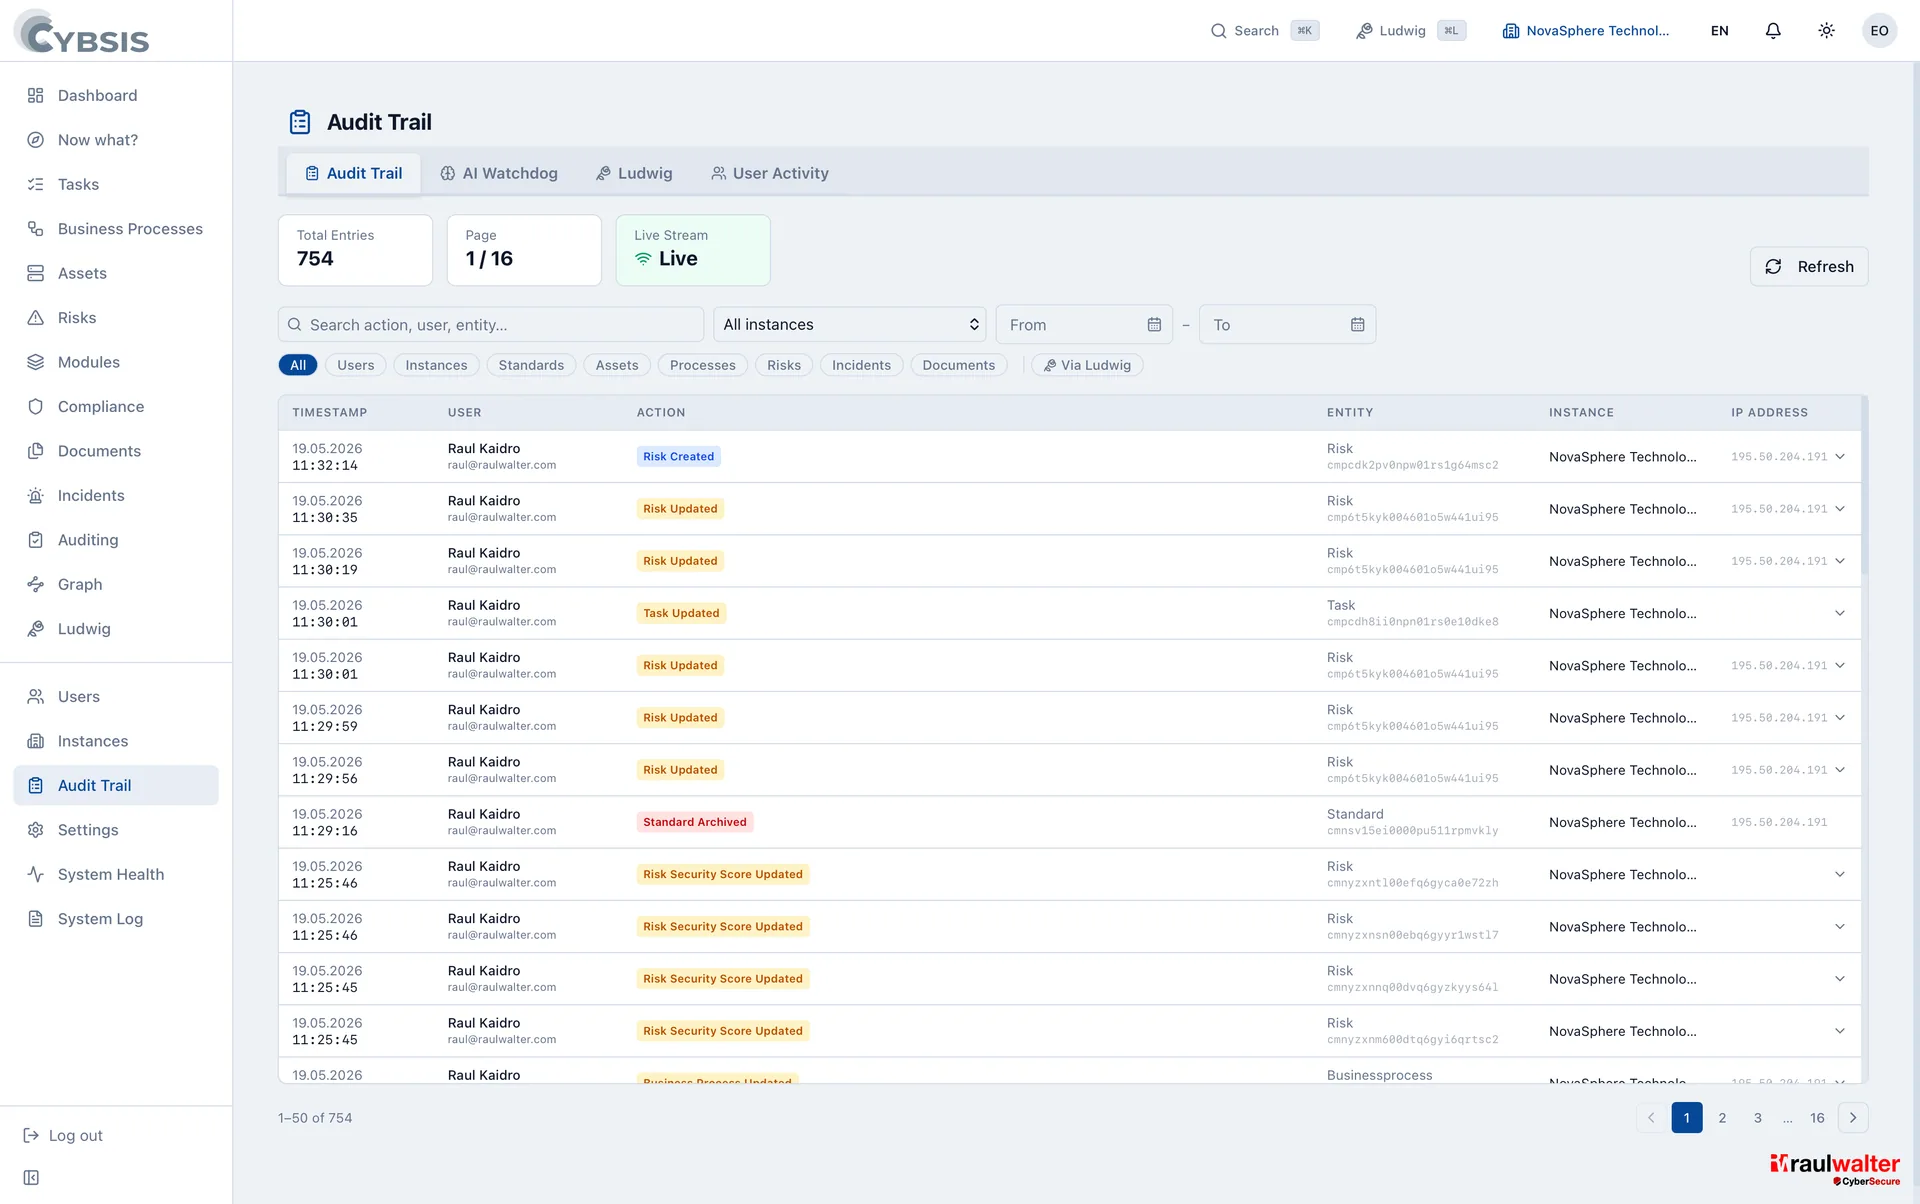Click the Cybsis logo
This screenshot has height=1204, width=1920.
(82, 32)
